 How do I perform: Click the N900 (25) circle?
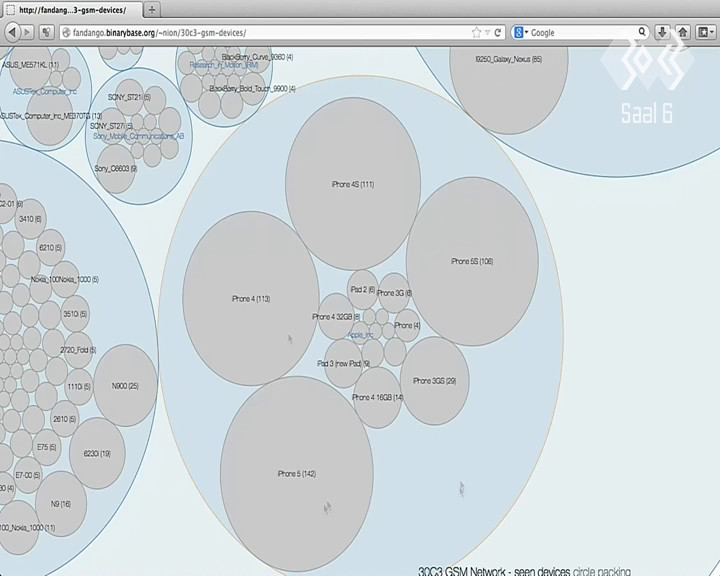[125, 386]
